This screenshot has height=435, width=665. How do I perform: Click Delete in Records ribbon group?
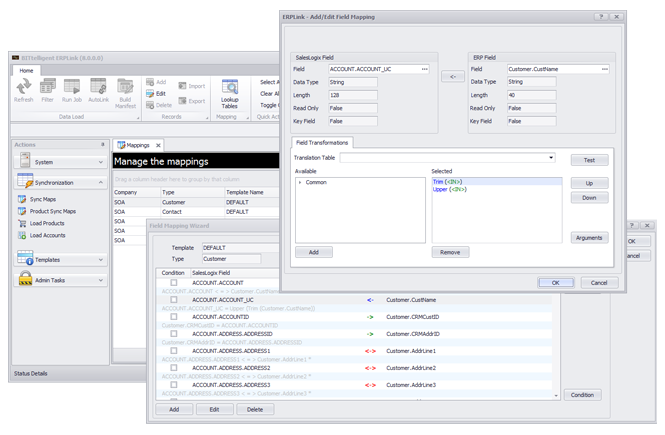click(159, 105)
